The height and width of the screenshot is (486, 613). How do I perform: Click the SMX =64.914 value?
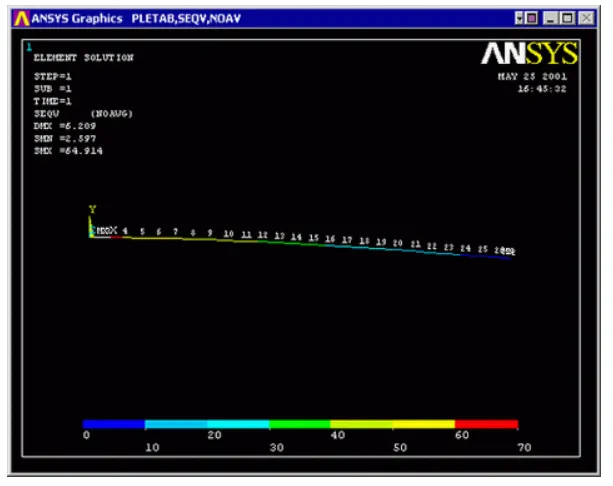pos(68,151)
